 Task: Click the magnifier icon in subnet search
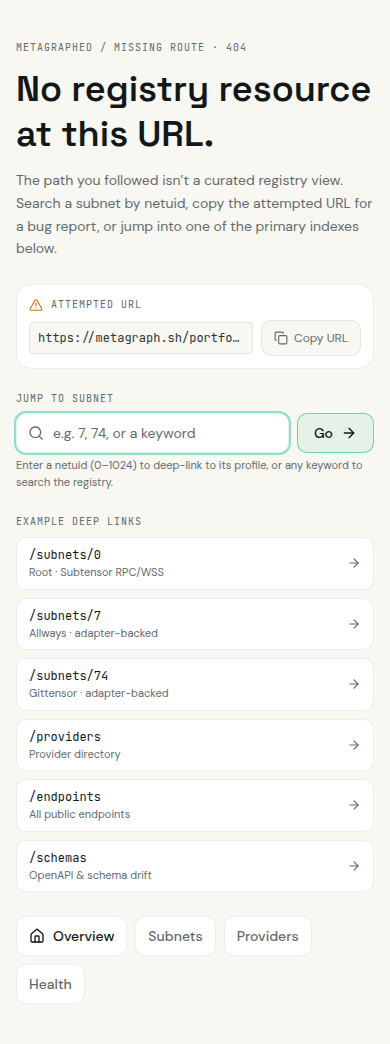(x=37, y=433)
